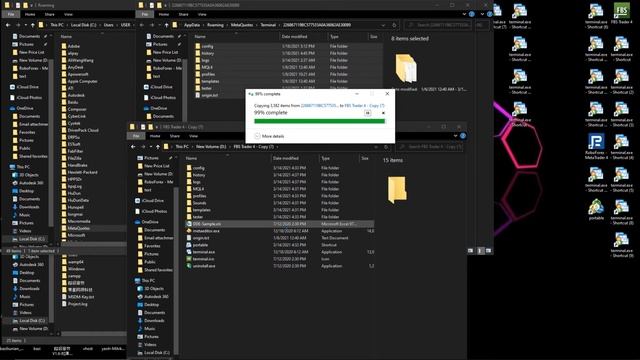
Task: Open Home tab in the Roaming window
Action: pos(30,14)
